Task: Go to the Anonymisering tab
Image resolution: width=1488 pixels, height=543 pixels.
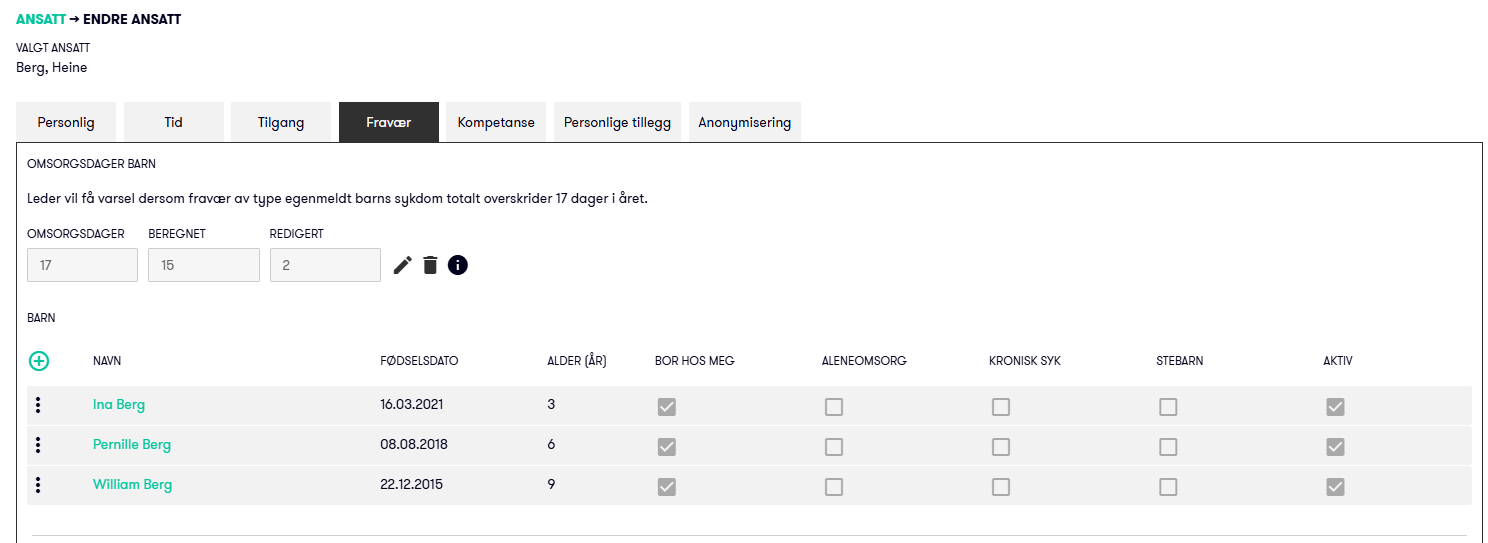Action: coord(745,123)
